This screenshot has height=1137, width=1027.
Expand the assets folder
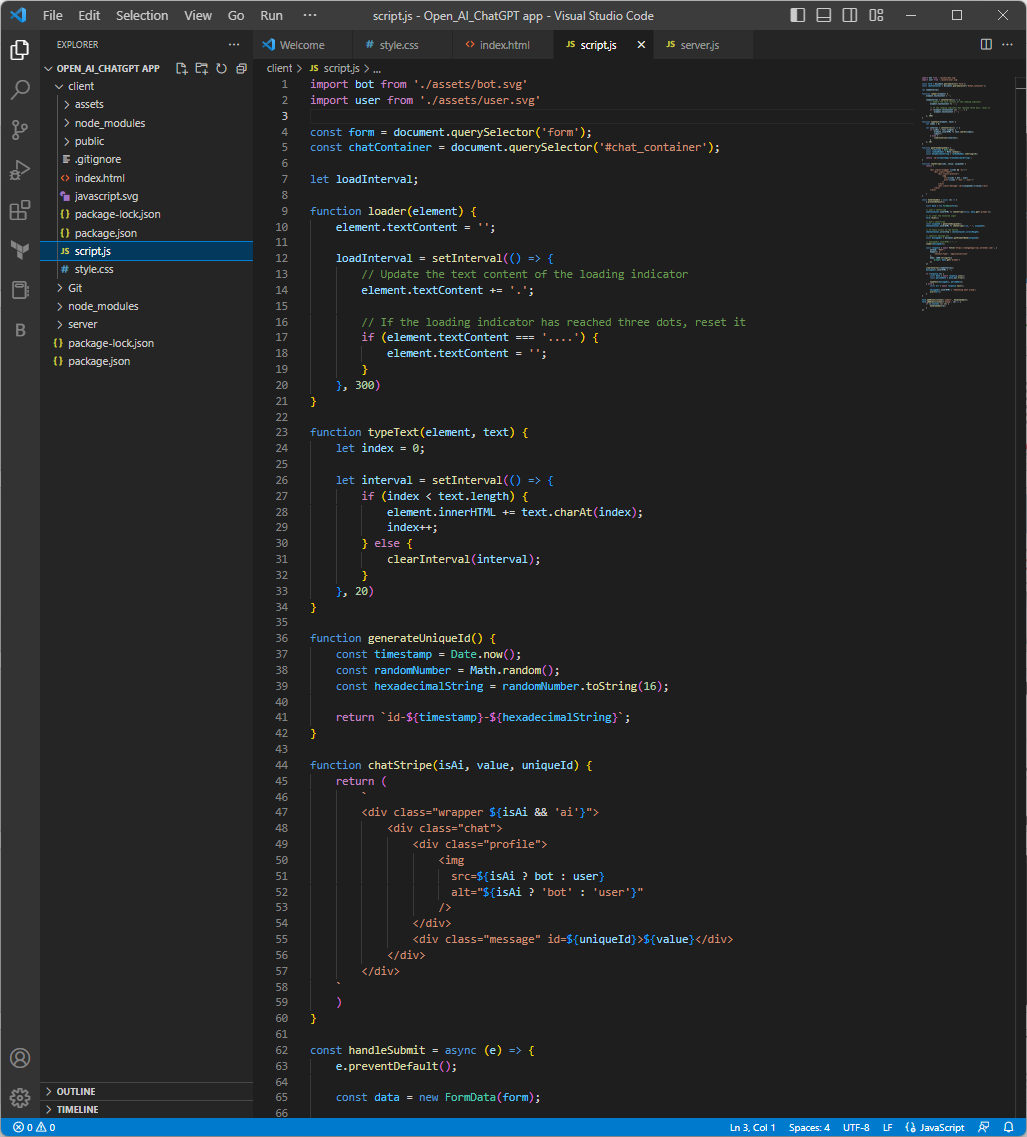click(x=147, y=104)
